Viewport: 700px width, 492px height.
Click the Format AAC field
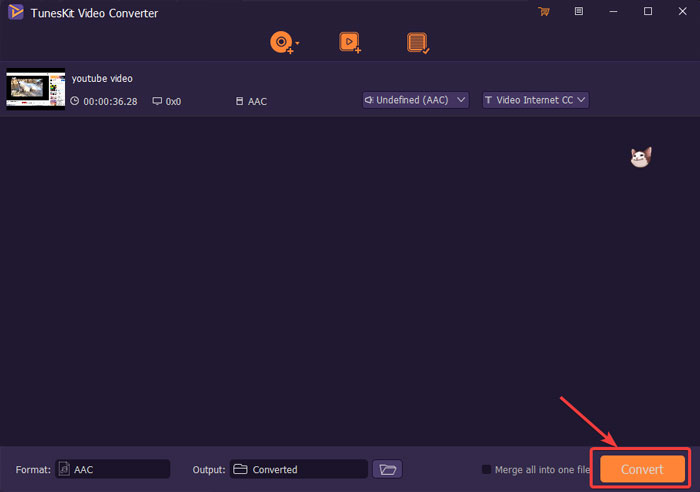113,469
